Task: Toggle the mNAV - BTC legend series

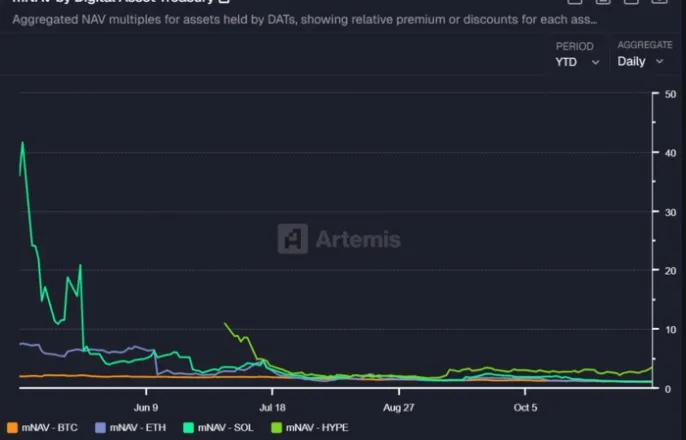Action: [42, 428]
